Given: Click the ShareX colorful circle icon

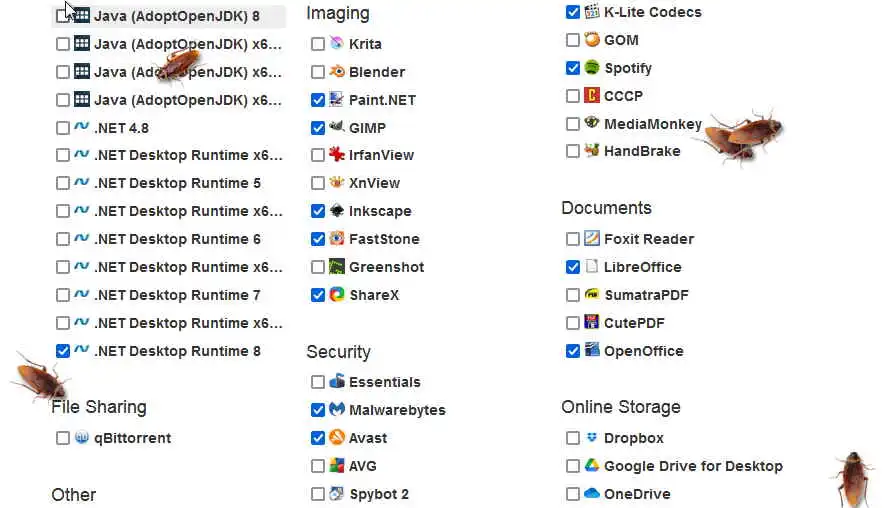Looking at the screenshot, I should (x=337, y=294).
